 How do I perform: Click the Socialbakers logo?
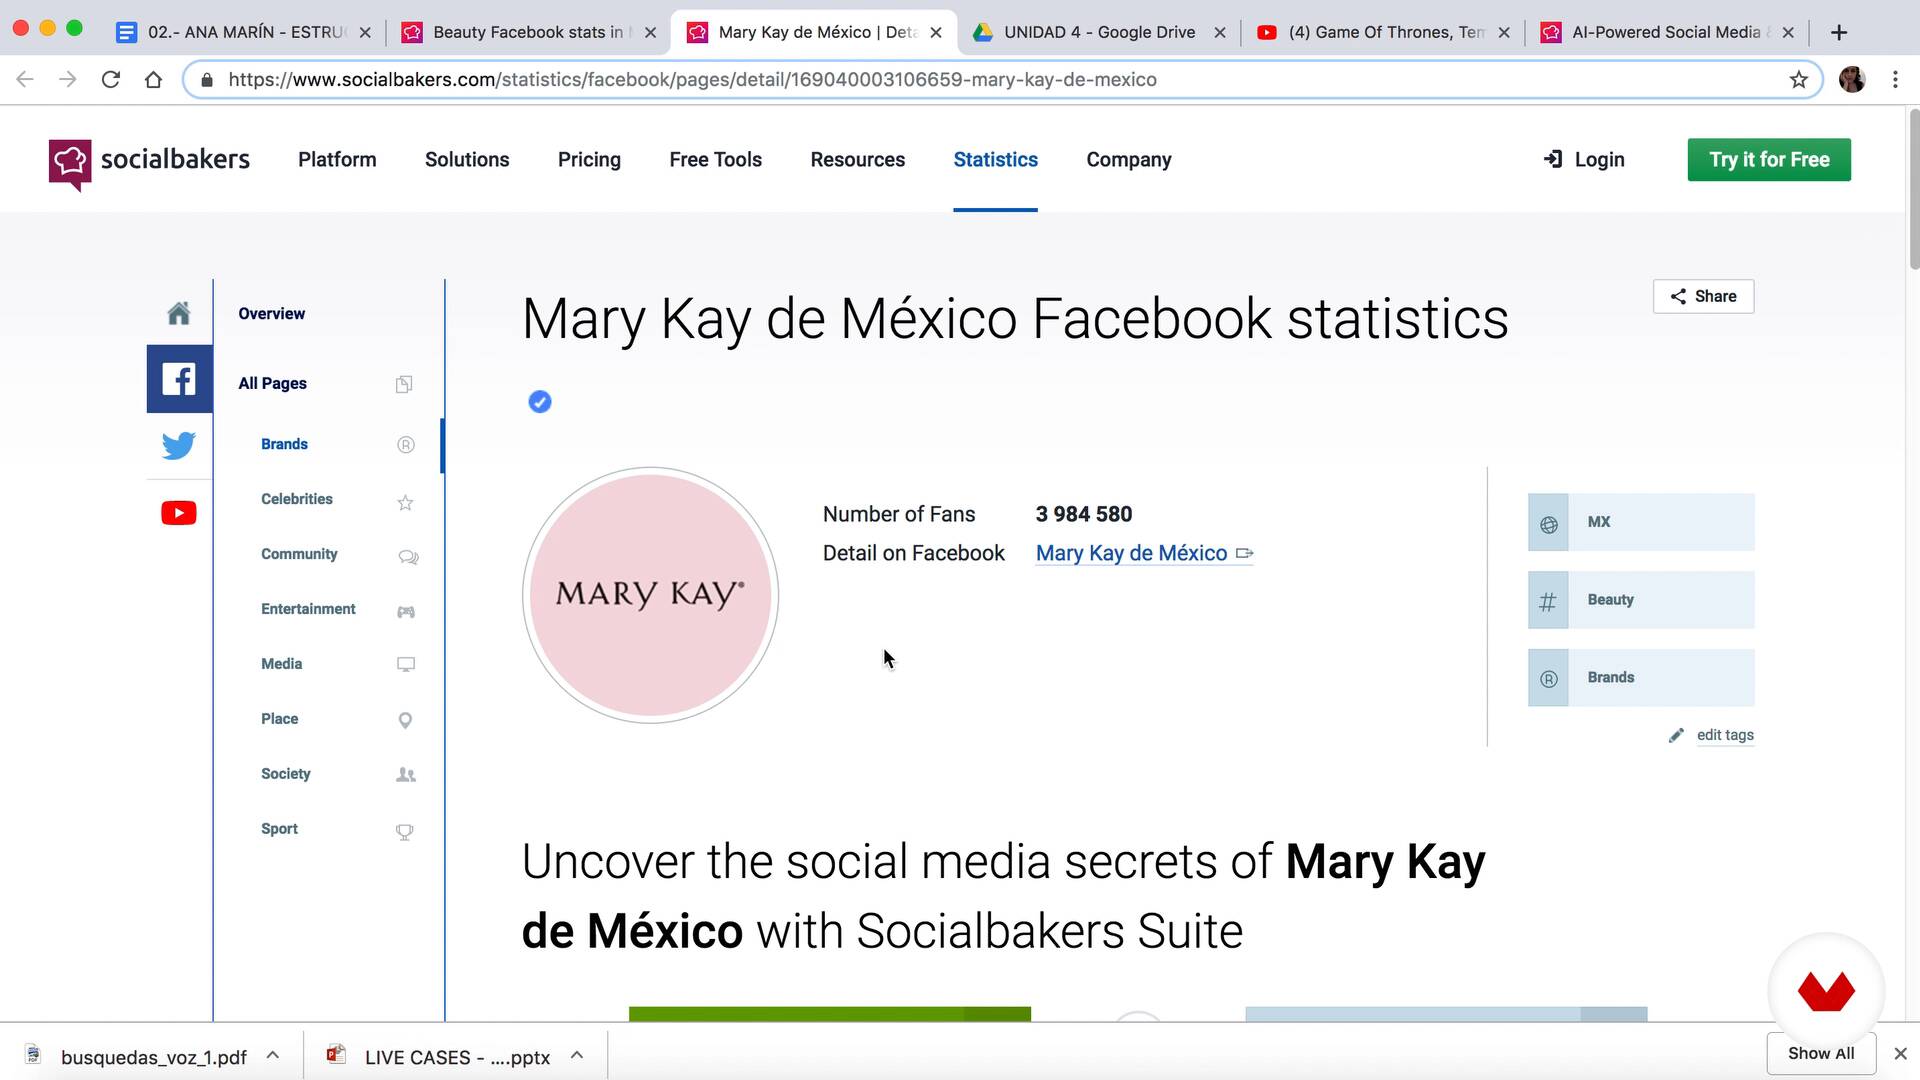tap(149, 163)
